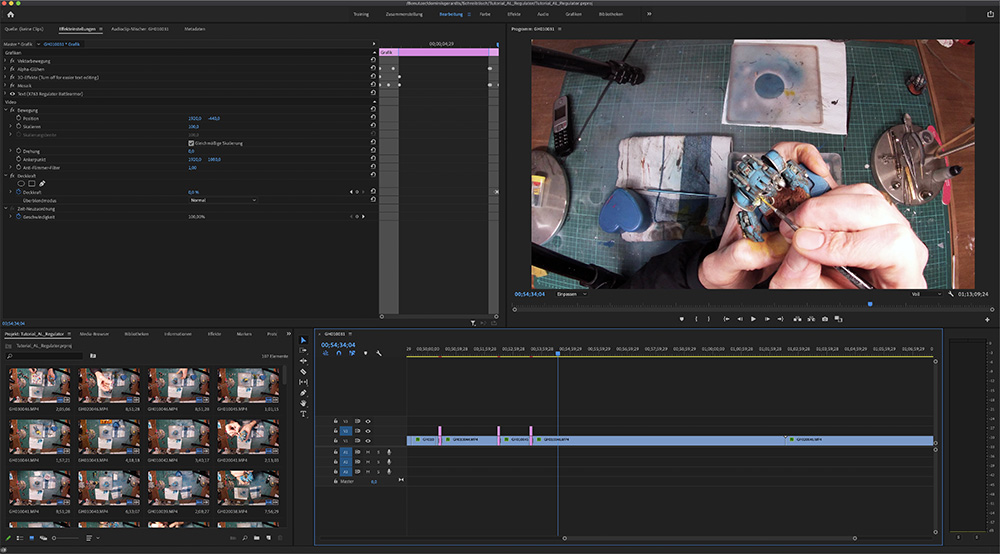Viewport: 1000px width, 554px height.
Task: Create ellipse mask under Deckkraft
Action: [21, 184]
